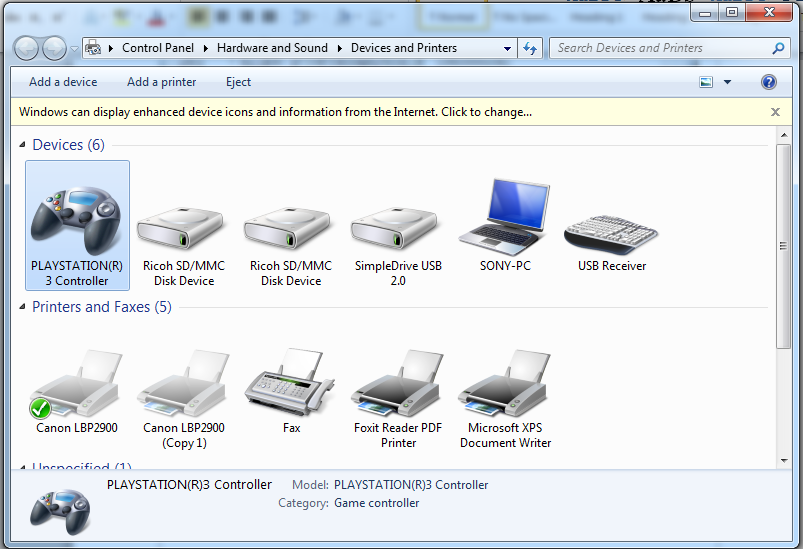
Task: Expand the arrow after Control Panel breadcrumb
Action: click(x=205, y=48)
